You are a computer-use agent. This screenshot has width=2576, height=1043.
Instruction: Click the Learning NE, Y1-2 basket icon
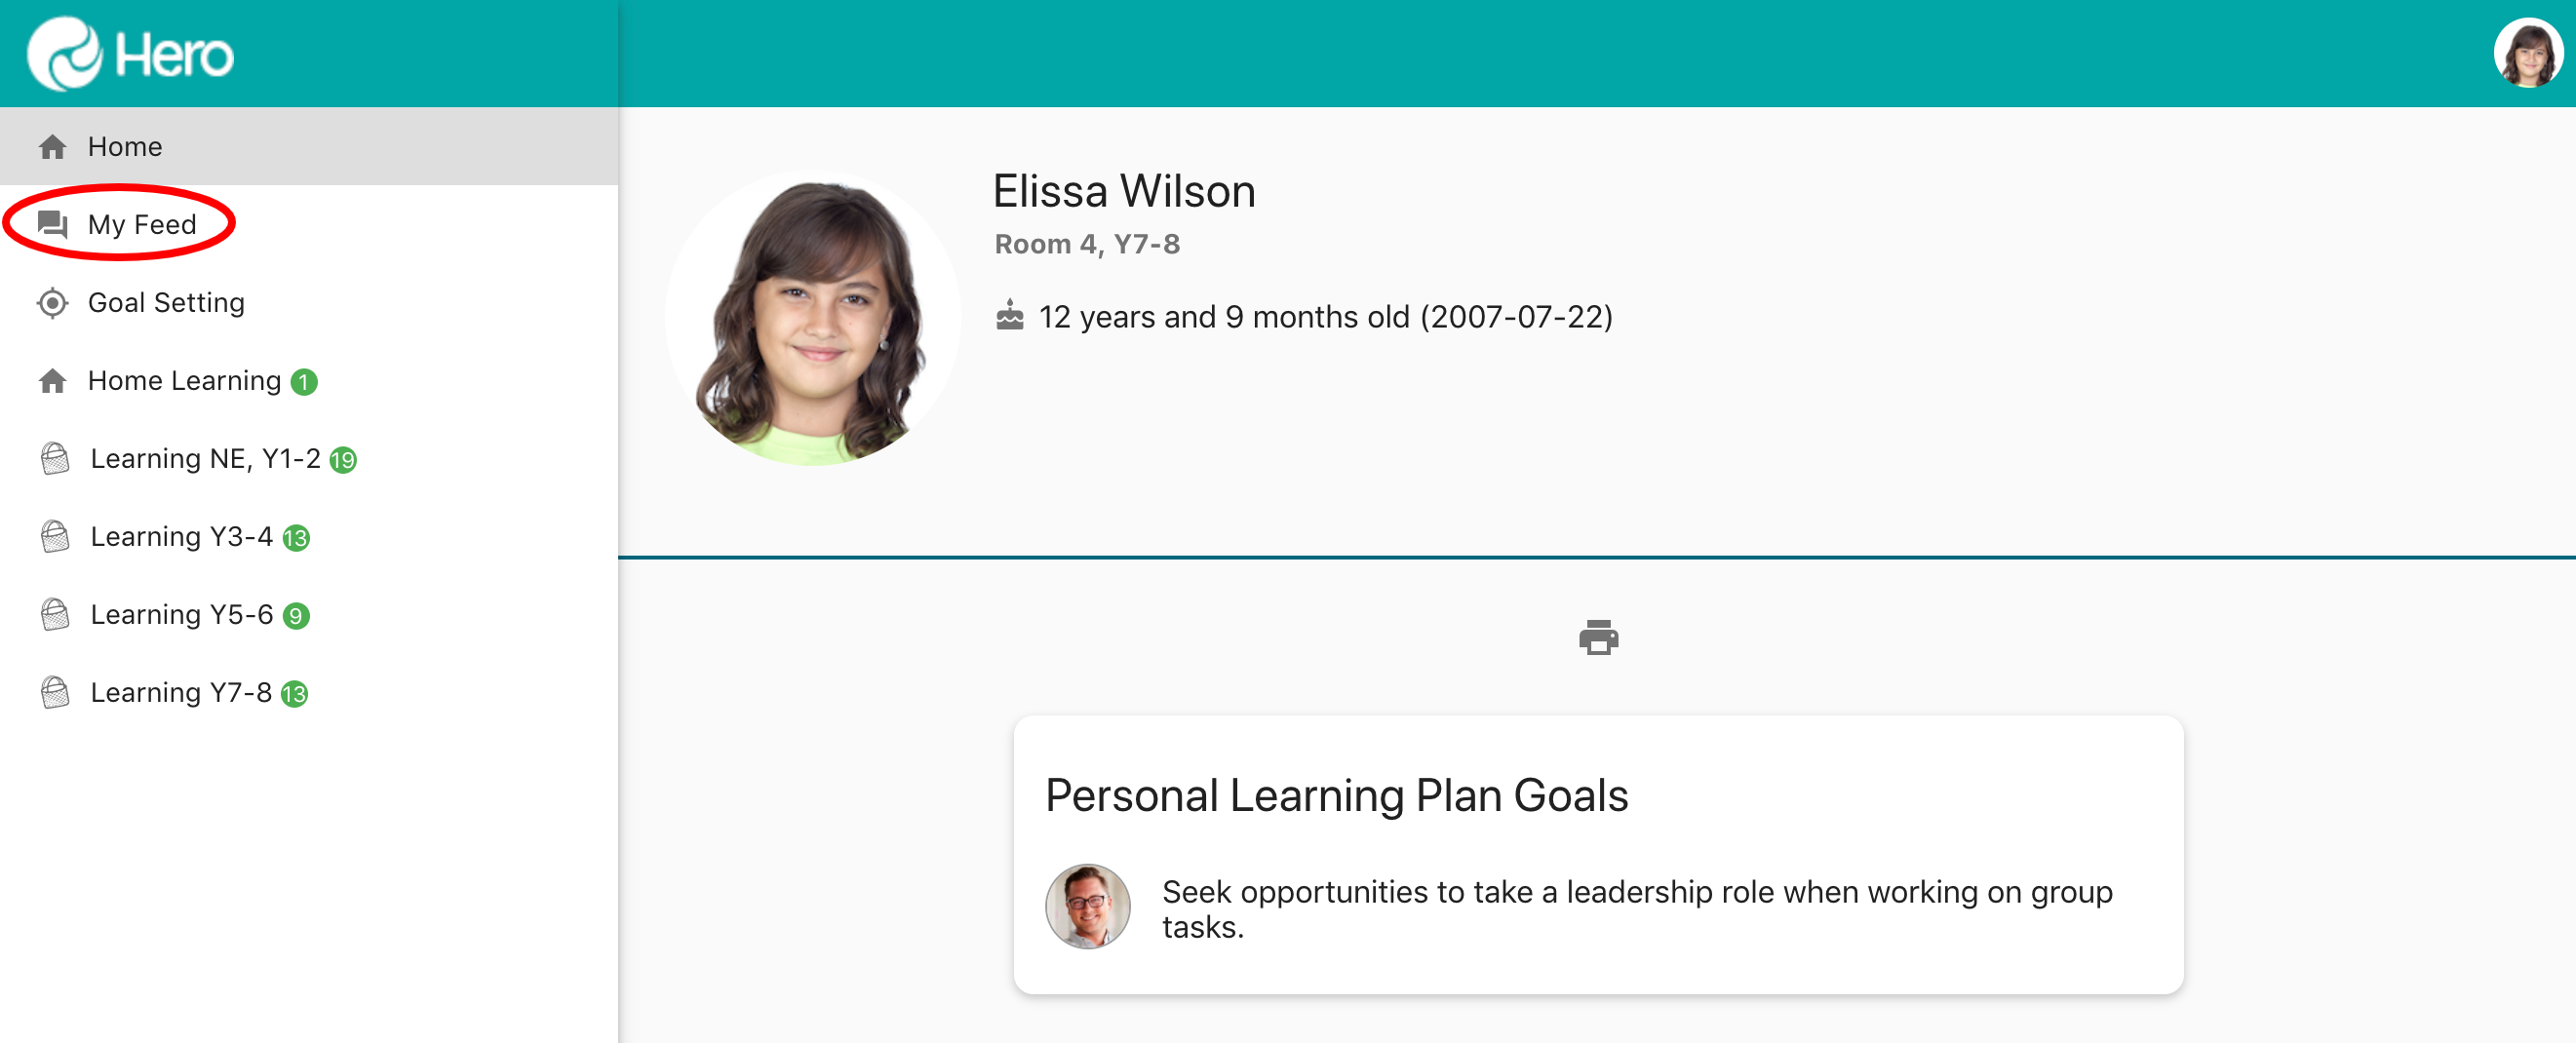55,458
